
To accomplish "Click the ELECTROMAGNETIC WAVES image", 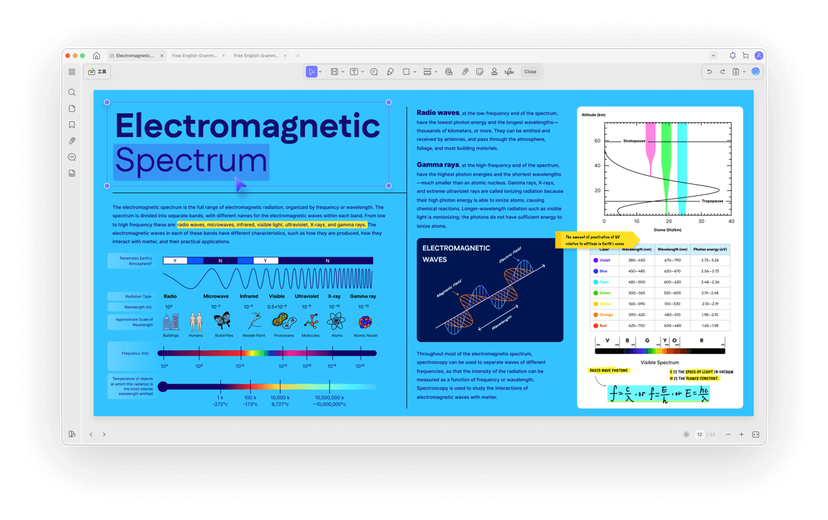I will tap(490, 290).
